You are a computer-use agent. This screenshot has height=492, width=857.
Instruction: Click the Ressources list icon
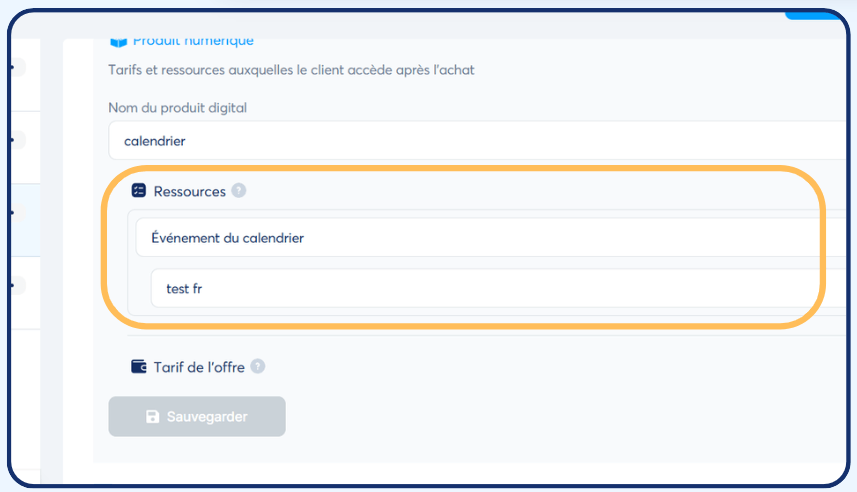click(x=139, y=191)
